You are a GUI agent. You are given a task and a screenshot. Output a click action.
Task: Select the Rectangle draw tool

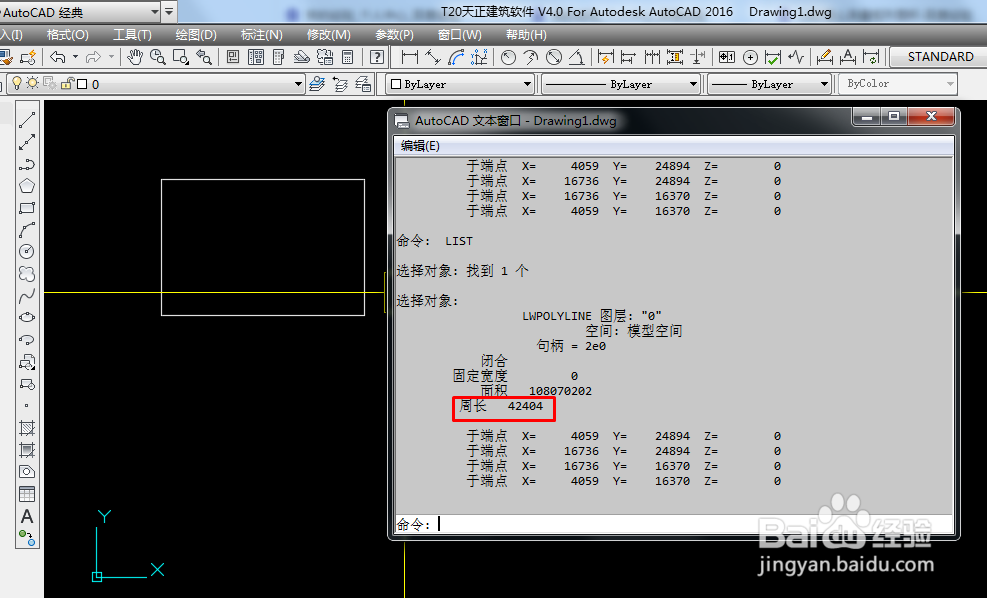[26, 208]
